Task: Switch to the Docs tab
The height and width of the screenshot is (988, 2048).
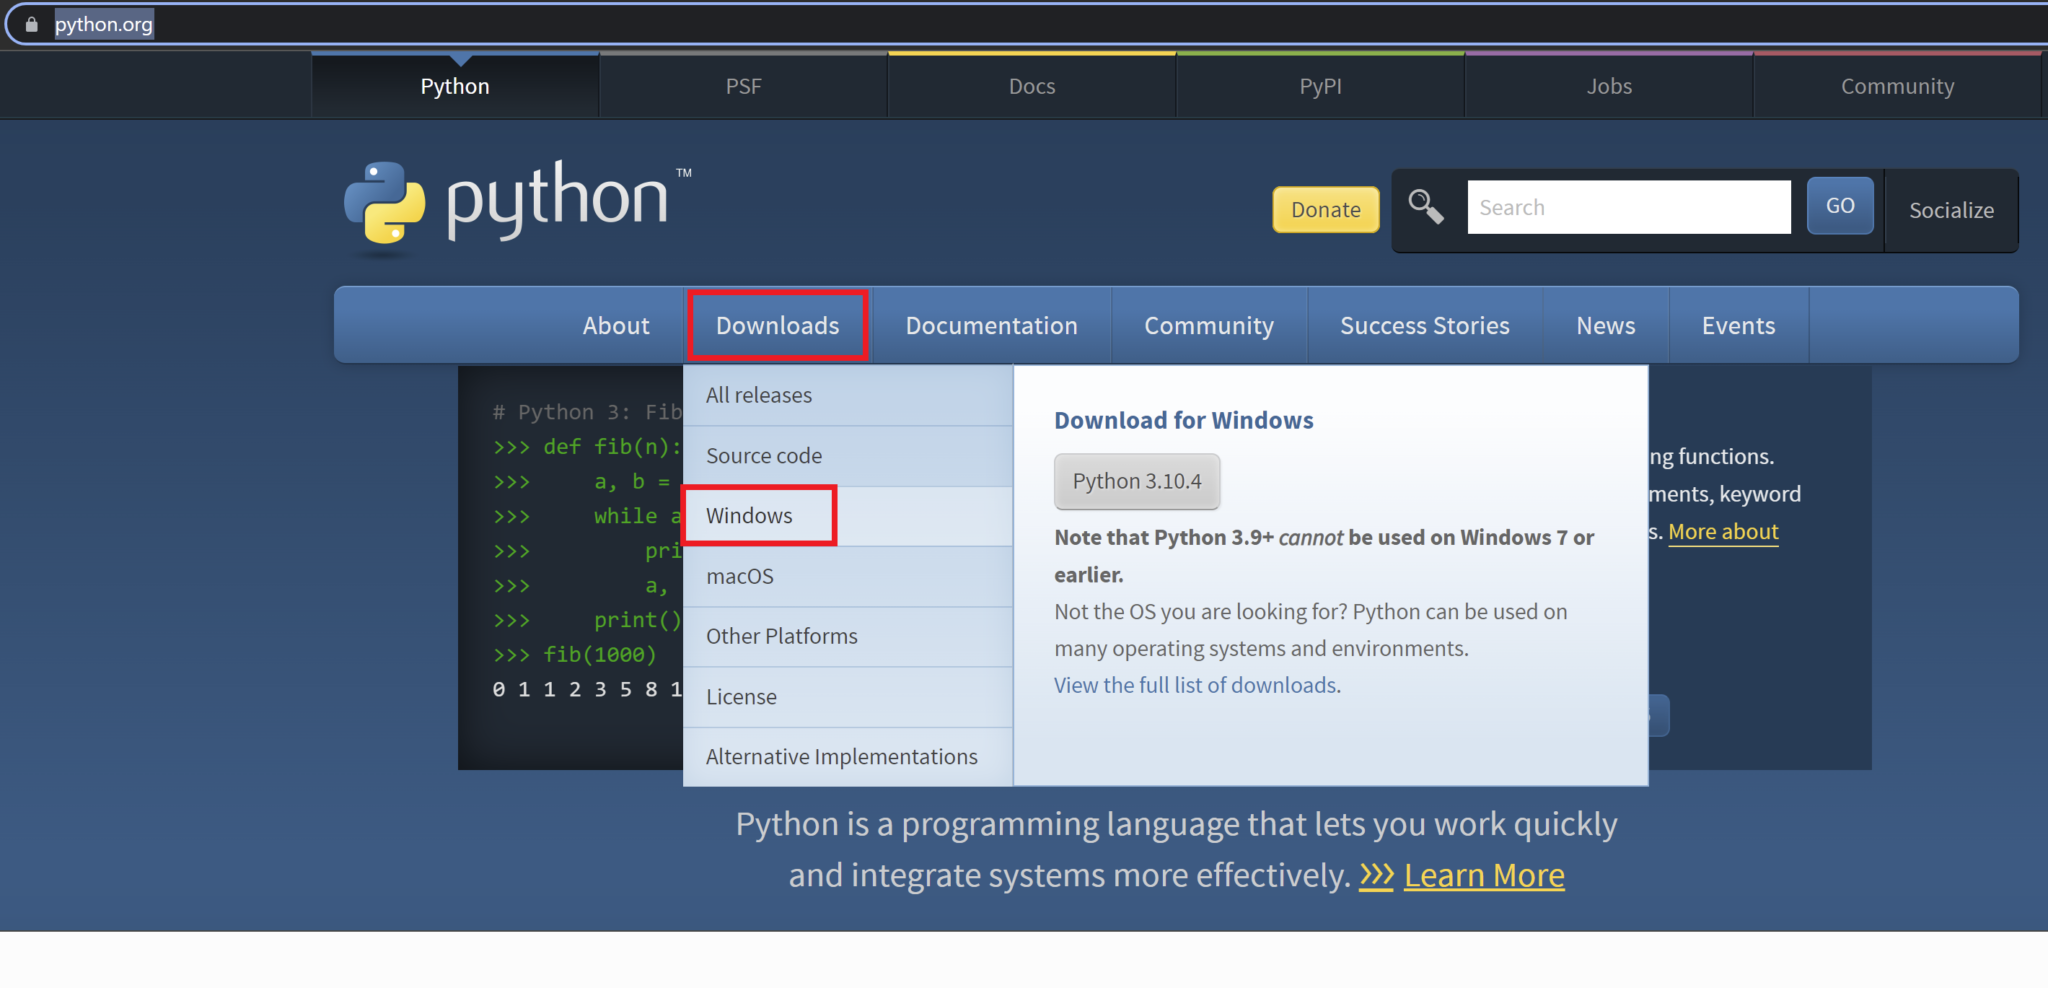Action: tap(1032, 86)
